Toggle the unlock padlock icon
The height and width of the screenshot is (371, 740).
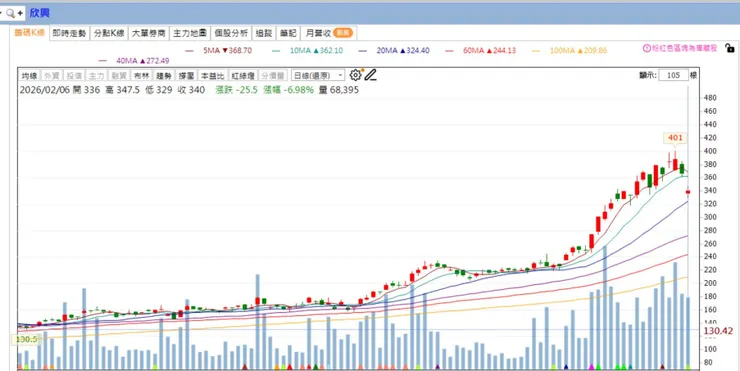pyautogui.click(x=729, y=48)
